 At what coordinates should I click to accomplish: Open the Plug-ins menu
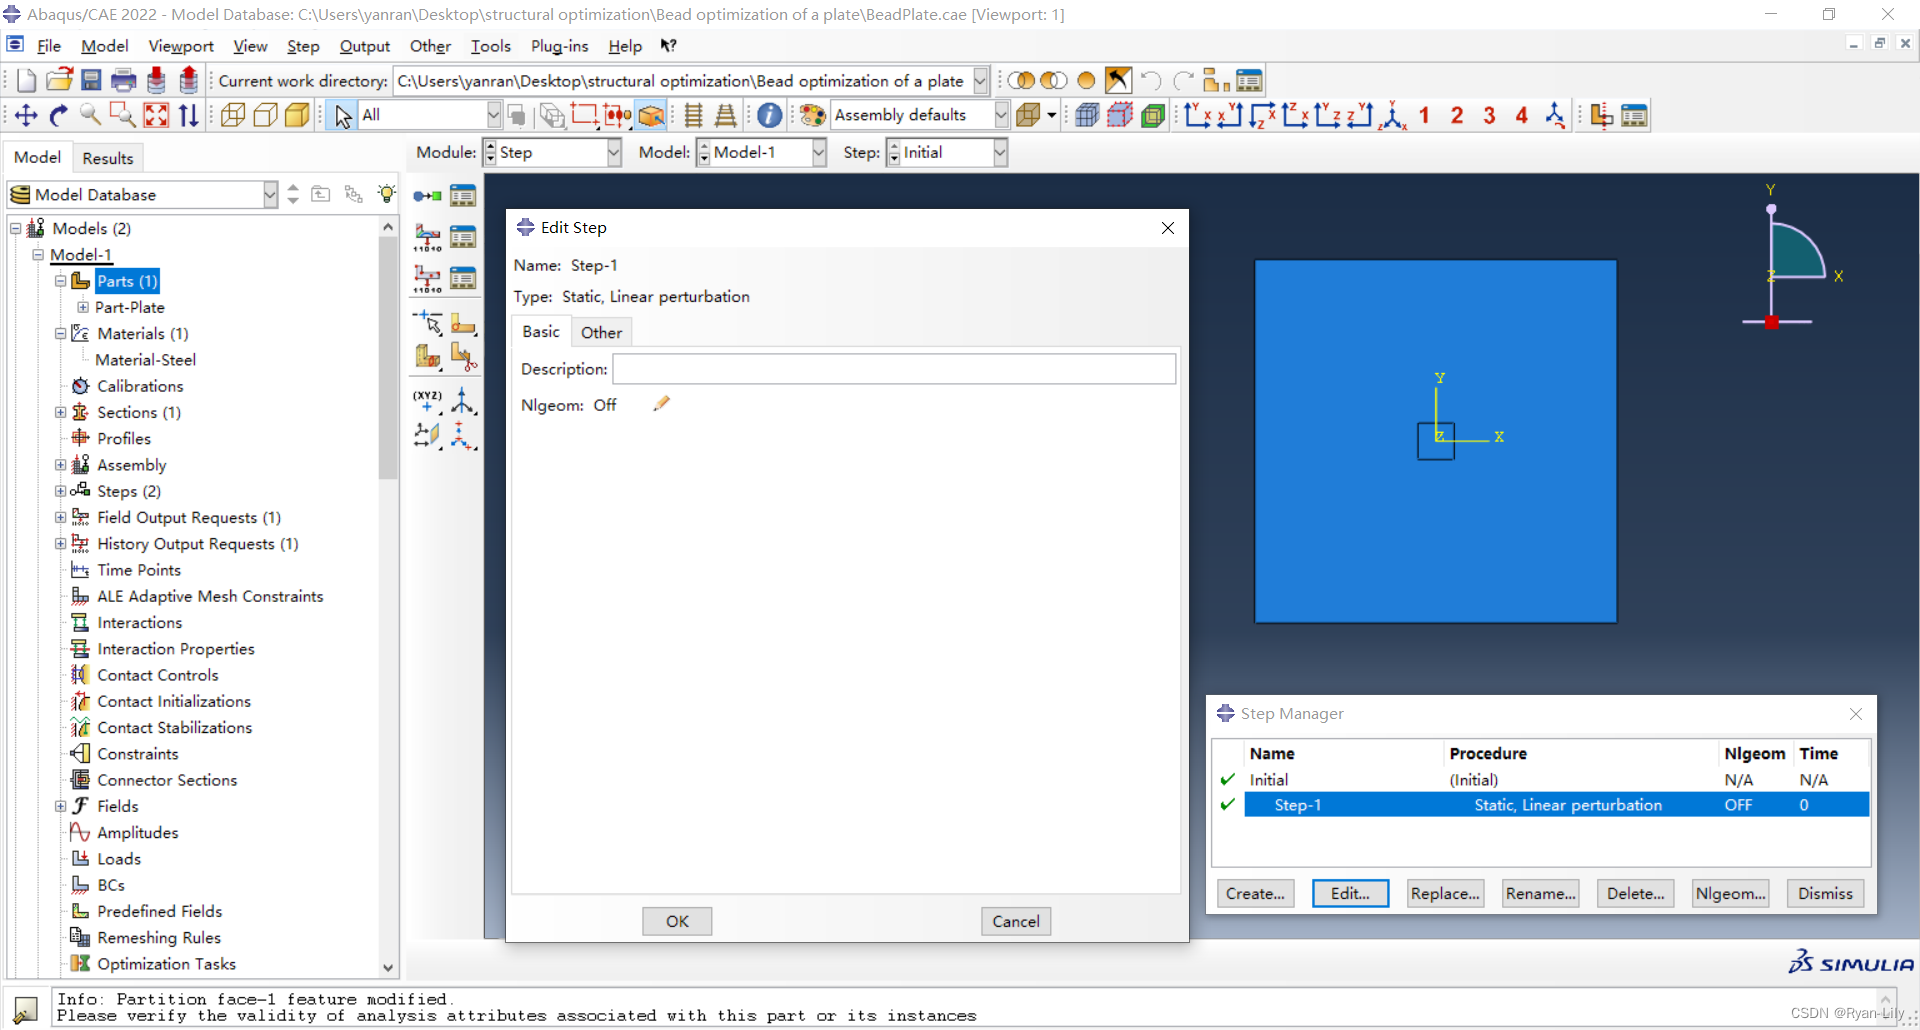pyautogui.click(x=559, y=46)
